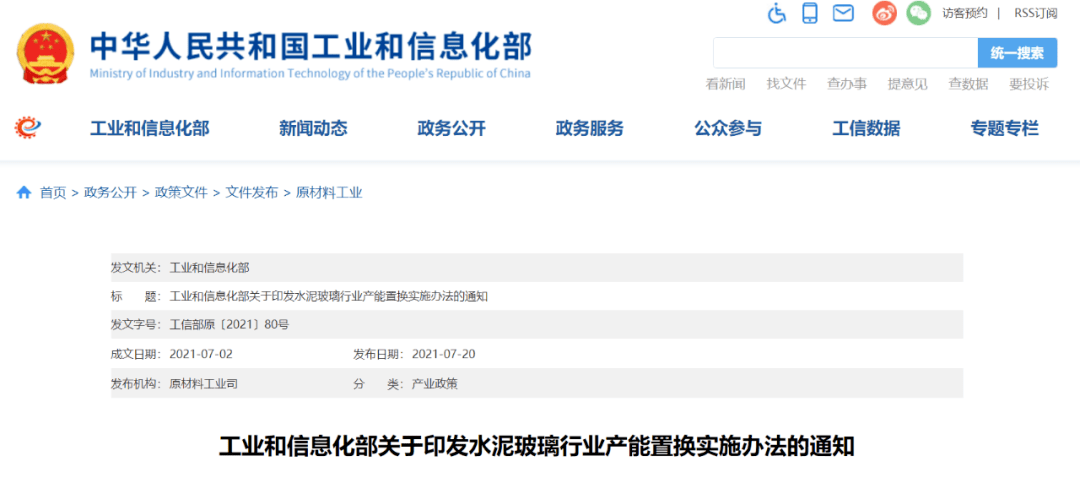
Task: Click the home icon in breadcrumb
Action: pyautogui.click(x=24, y=193)
